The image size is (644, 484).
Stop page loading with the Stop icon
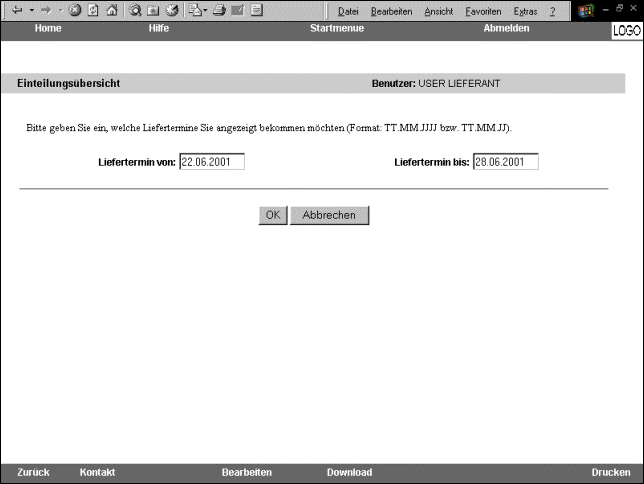click(x=75, y=10)
